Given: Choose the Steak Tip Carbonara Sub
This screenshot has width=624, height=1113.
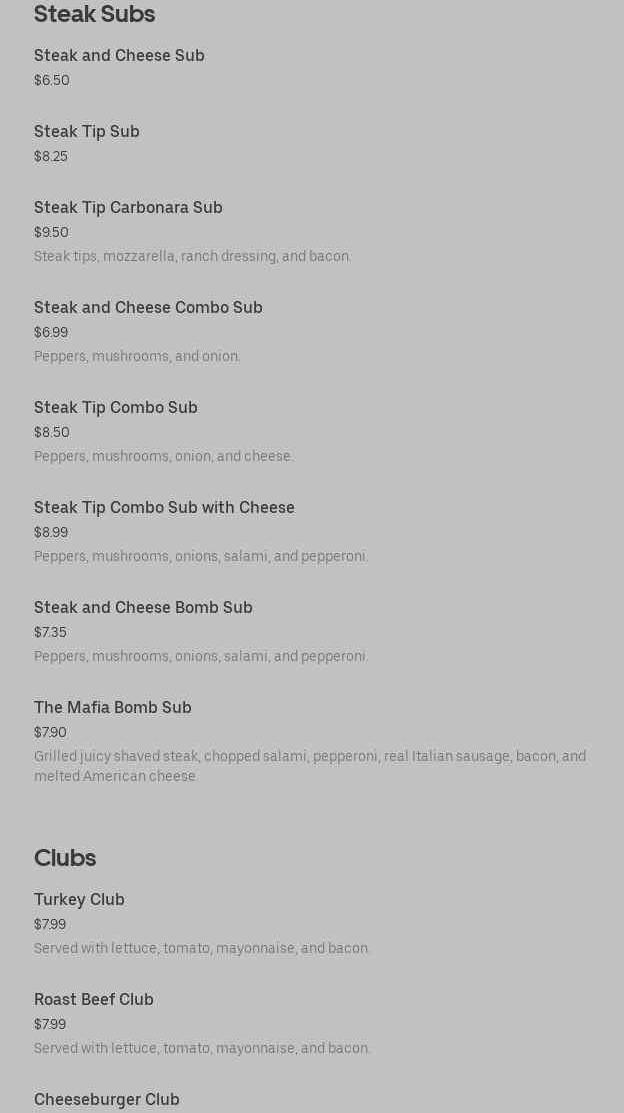Looking at the screenshot, I should (128, 208).
